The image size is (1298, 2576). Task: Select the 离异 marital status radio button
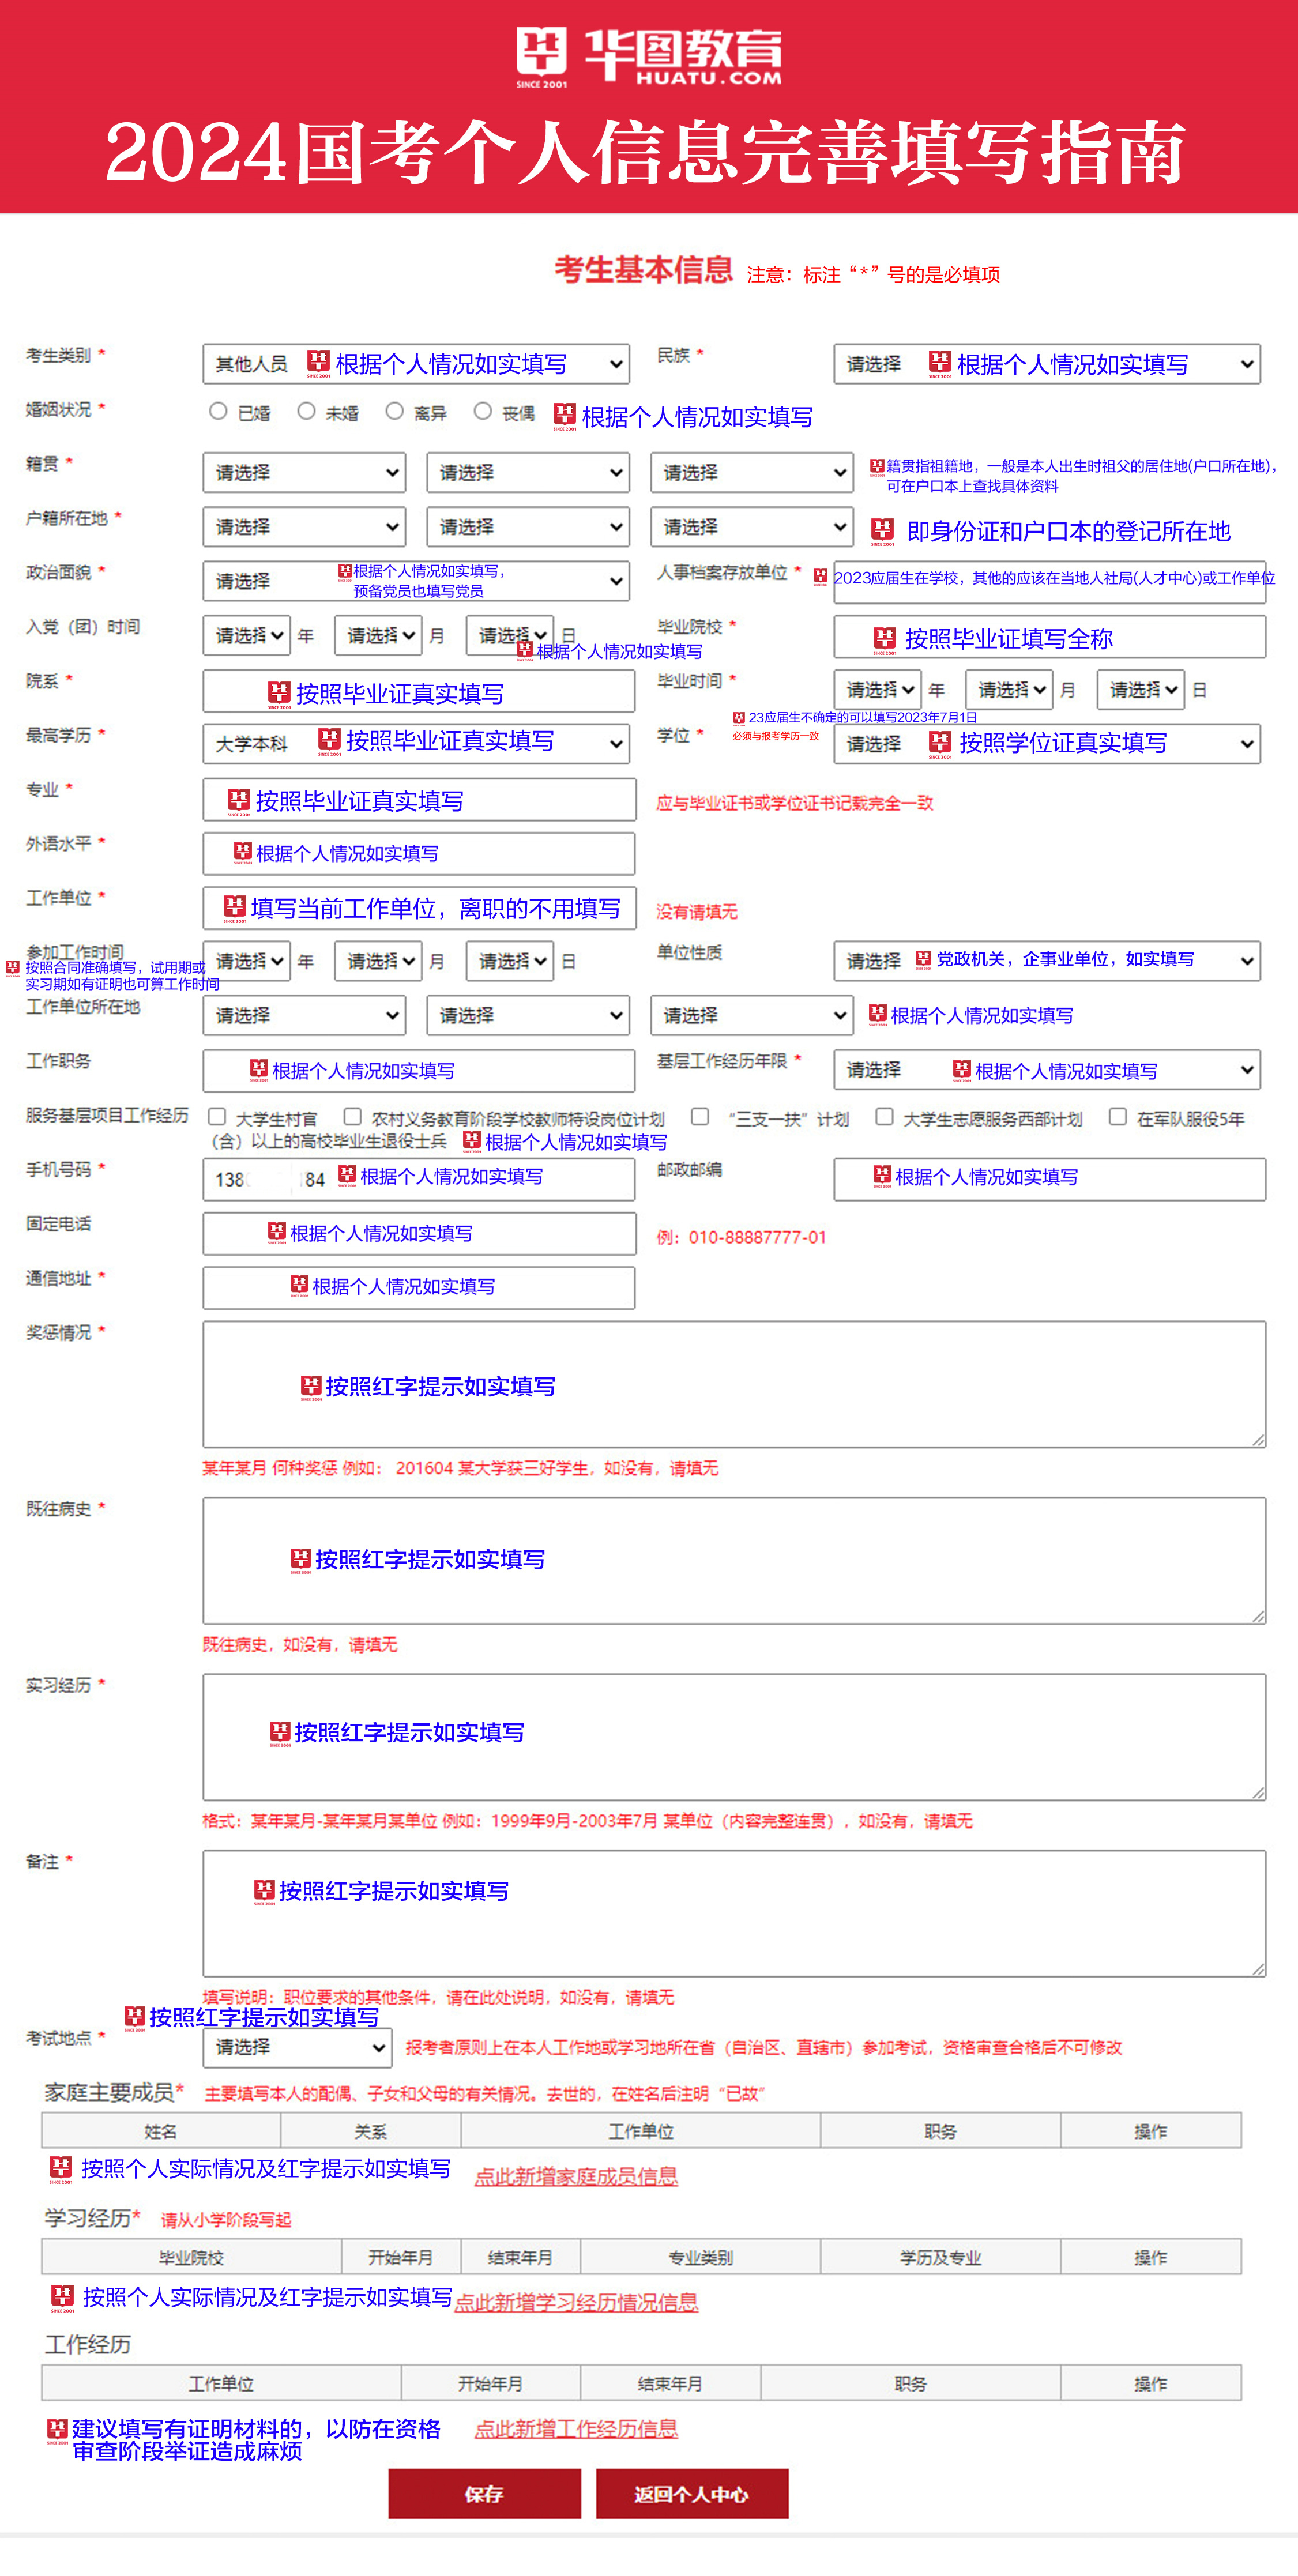tap(394, 411)
